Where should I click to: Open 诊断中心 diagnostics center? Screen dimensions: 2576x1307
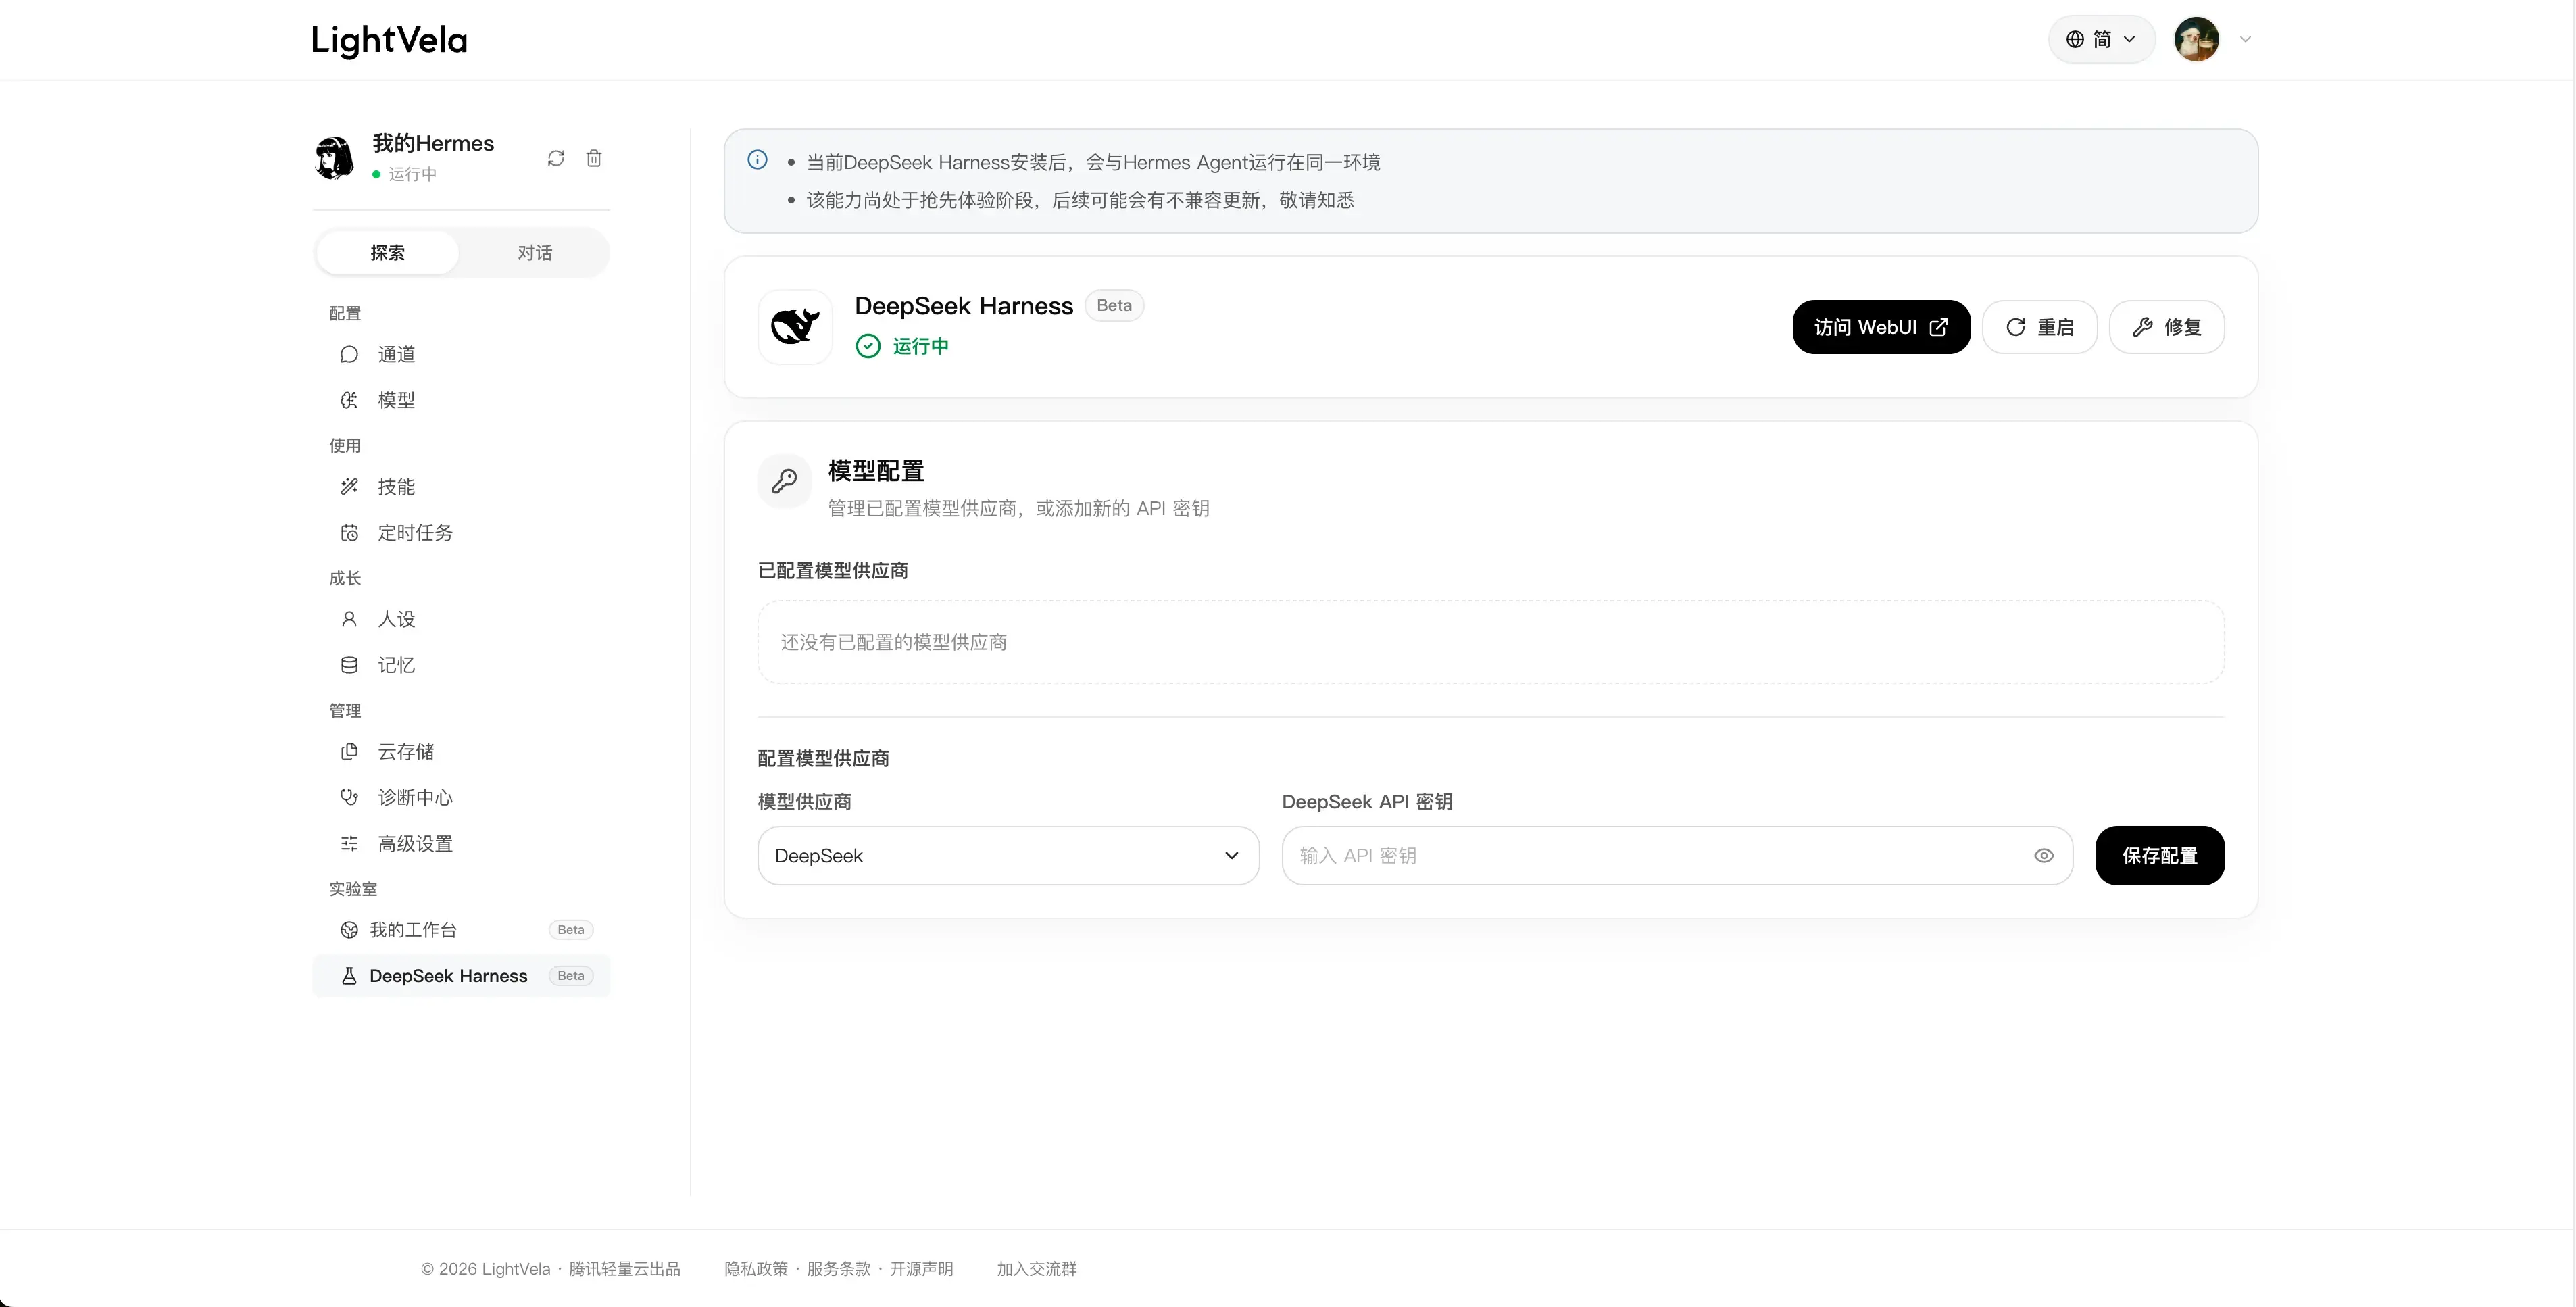(461, 798)
